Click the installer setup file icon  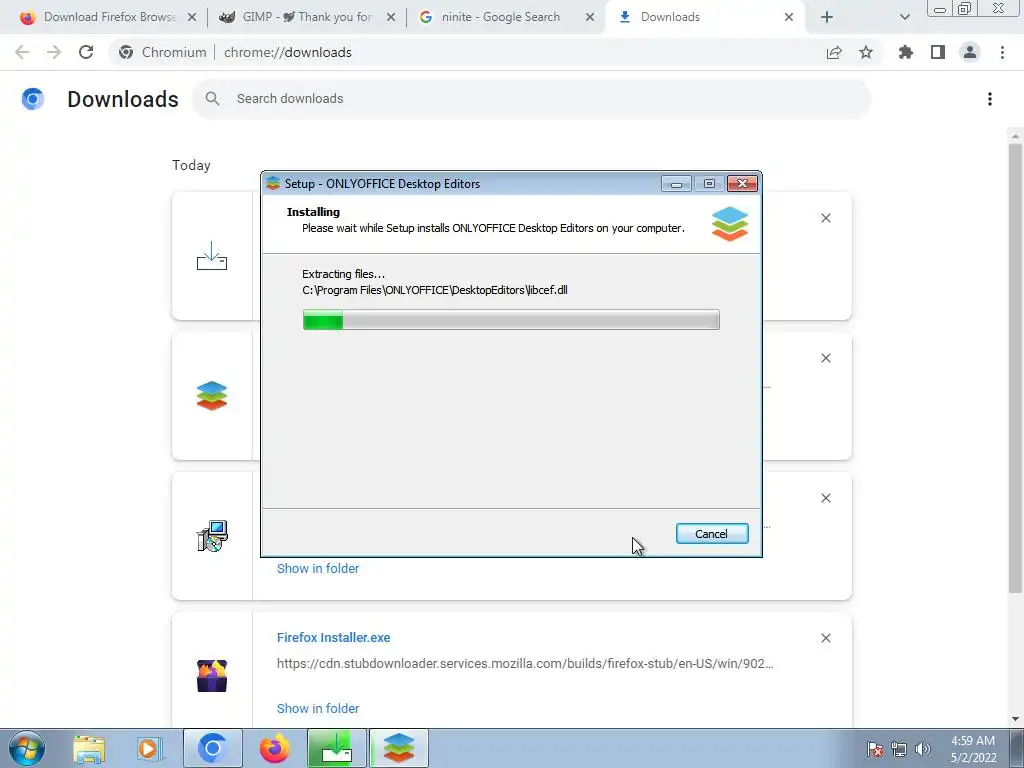(212, 536)
